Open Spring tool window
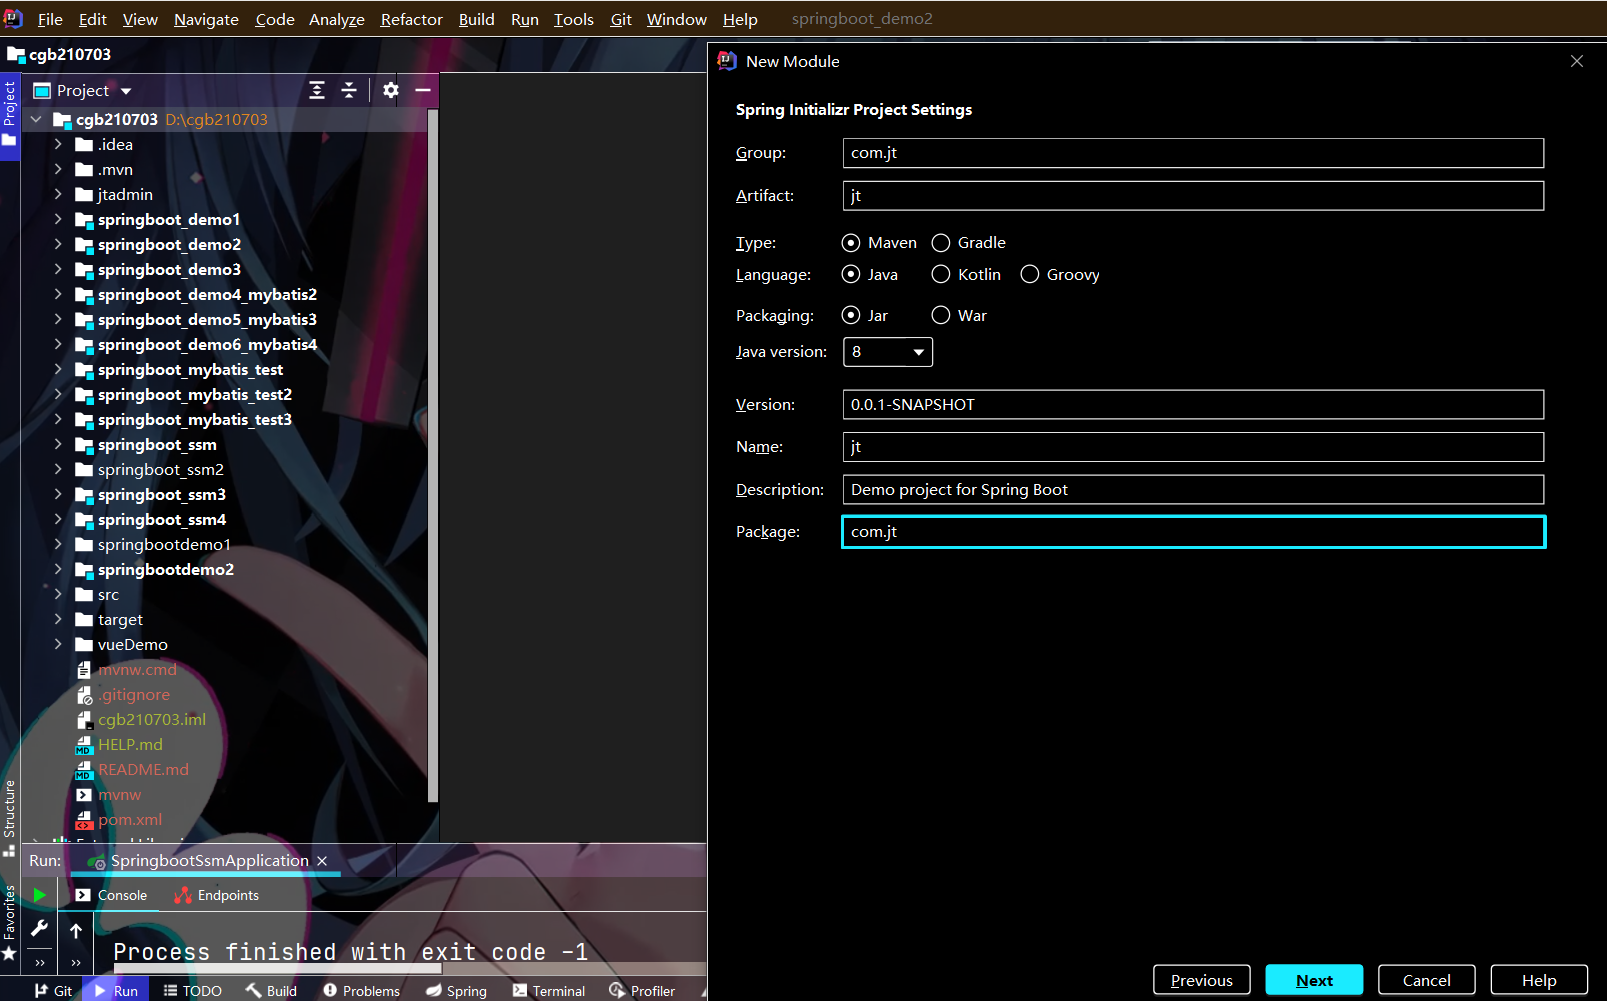Viewport: 1607px width, 1001px height. pos(457,991)
